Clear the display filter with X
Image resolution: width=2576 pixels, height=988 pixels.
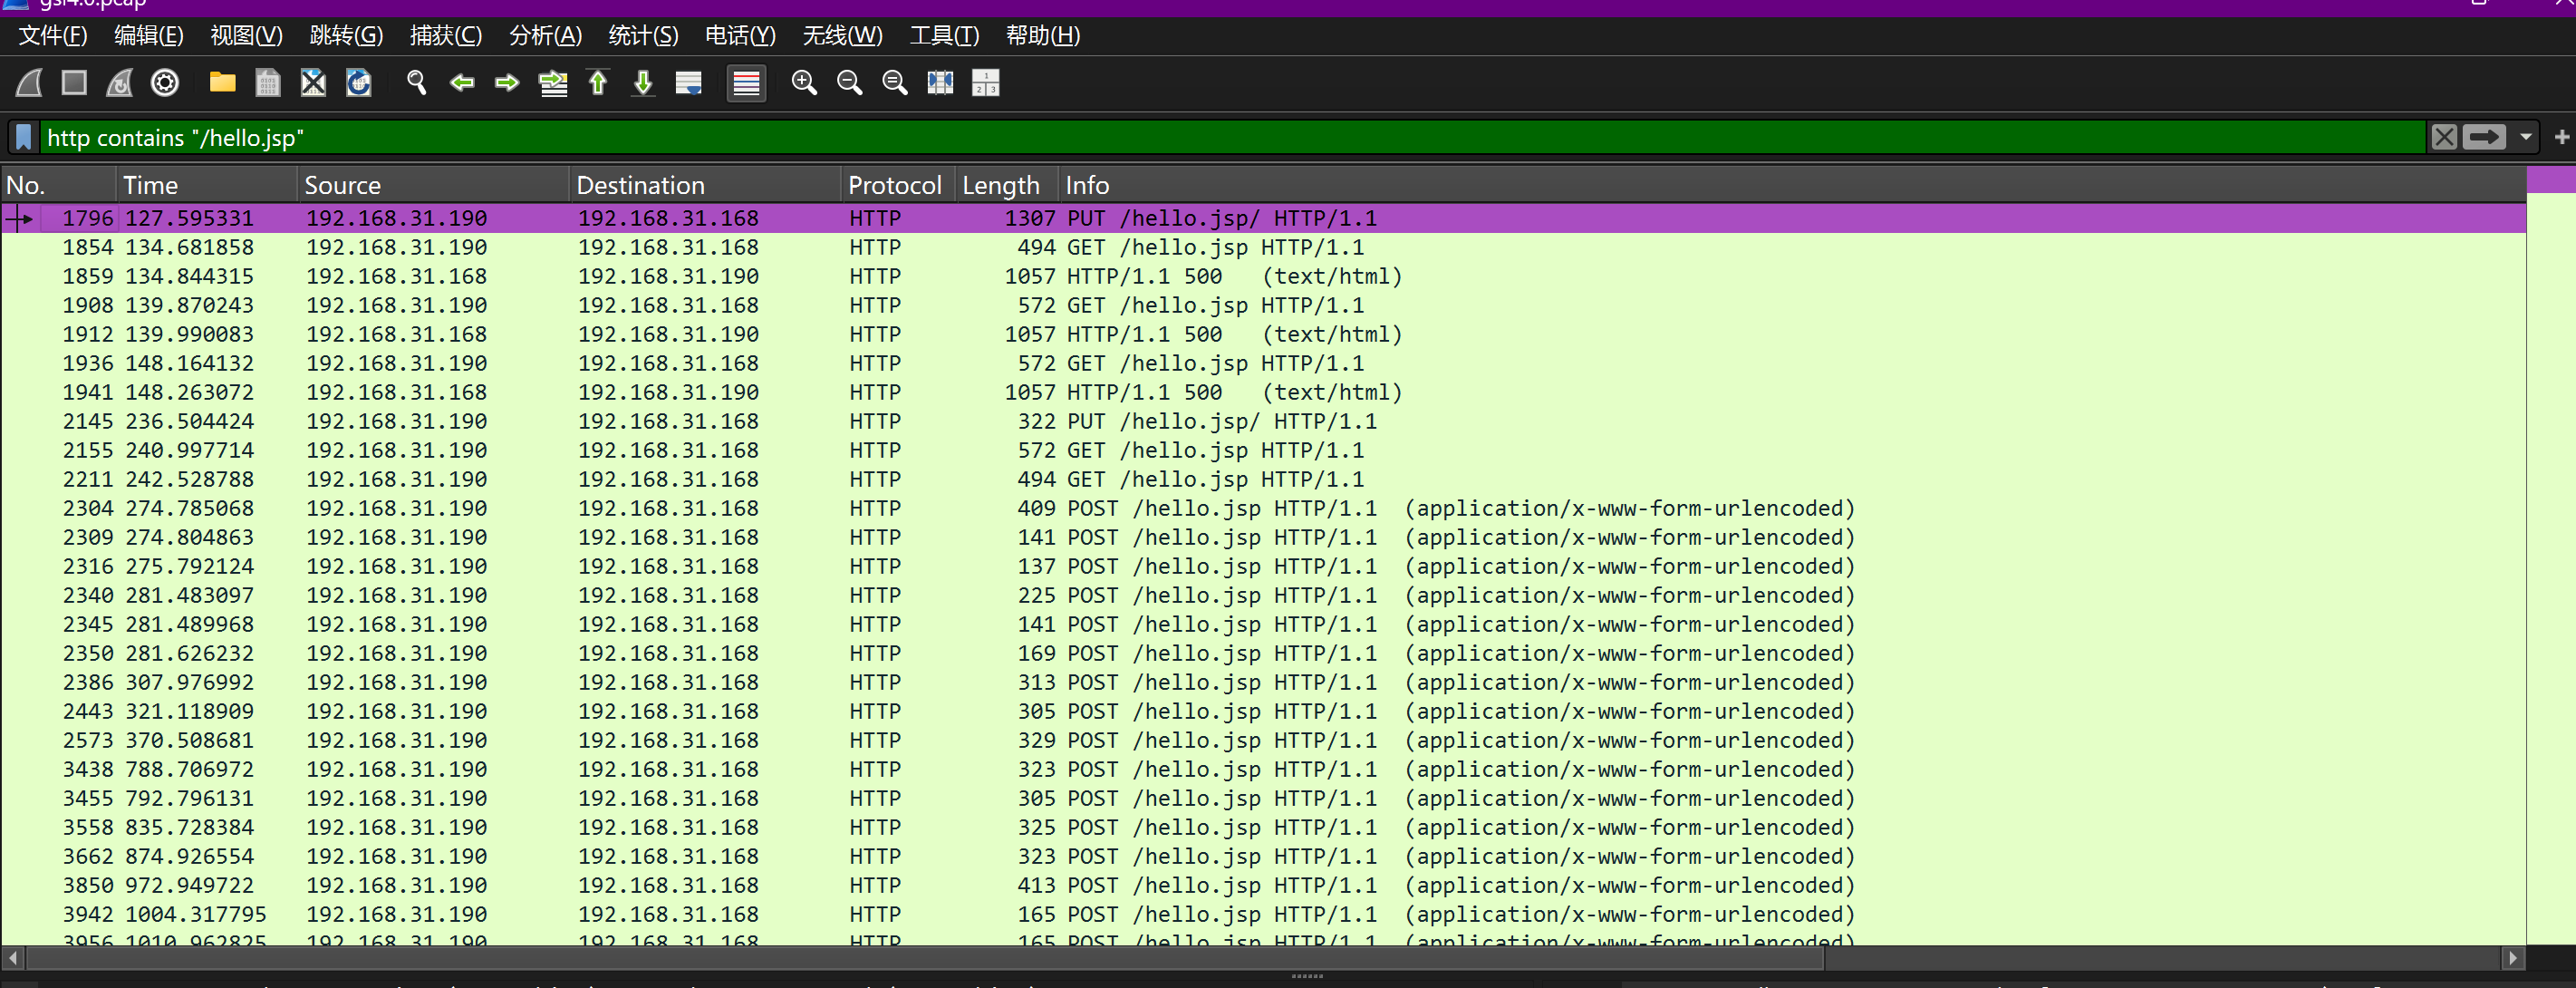[2443, 137]
